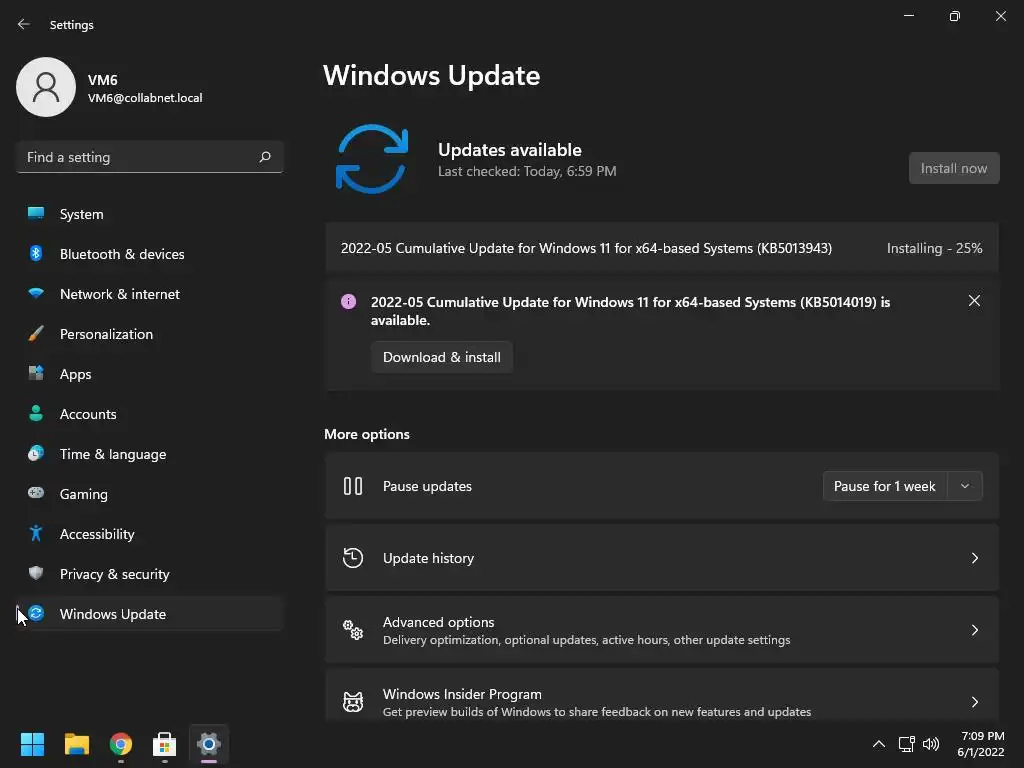
Task: Click the search magnifier in Find a setting
Action: click(x=264, y=157)
